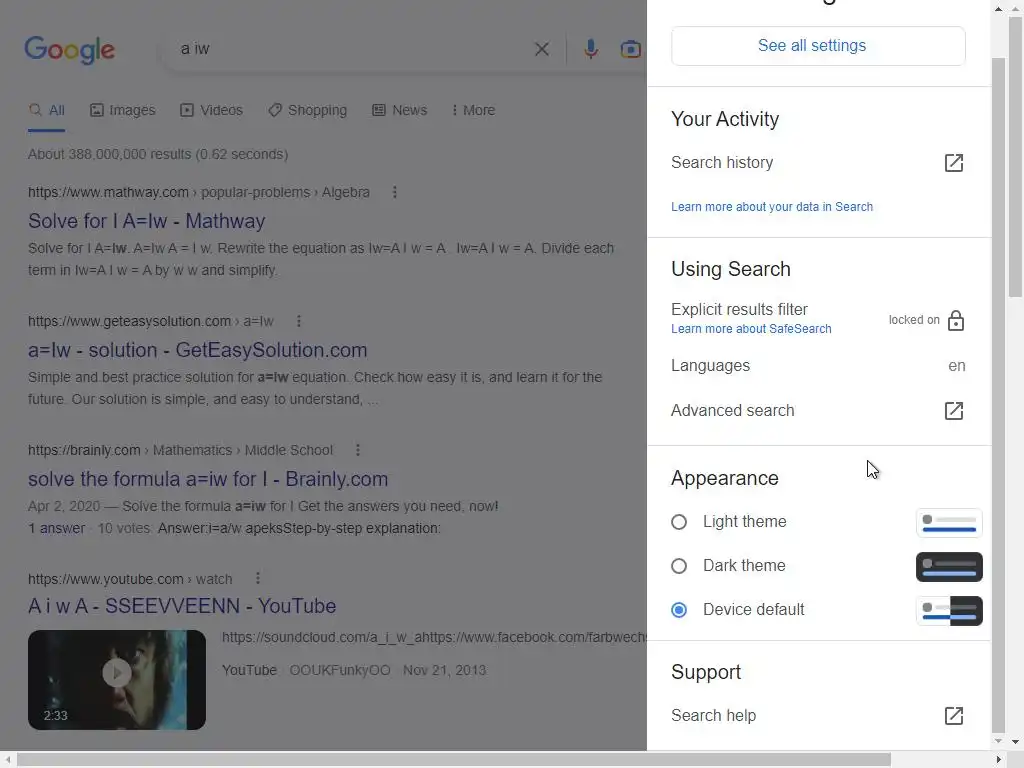The width and height of the screenshot is (1024, 768).
Task: Open Google Lens camera search icon
Action: point(630,49)
